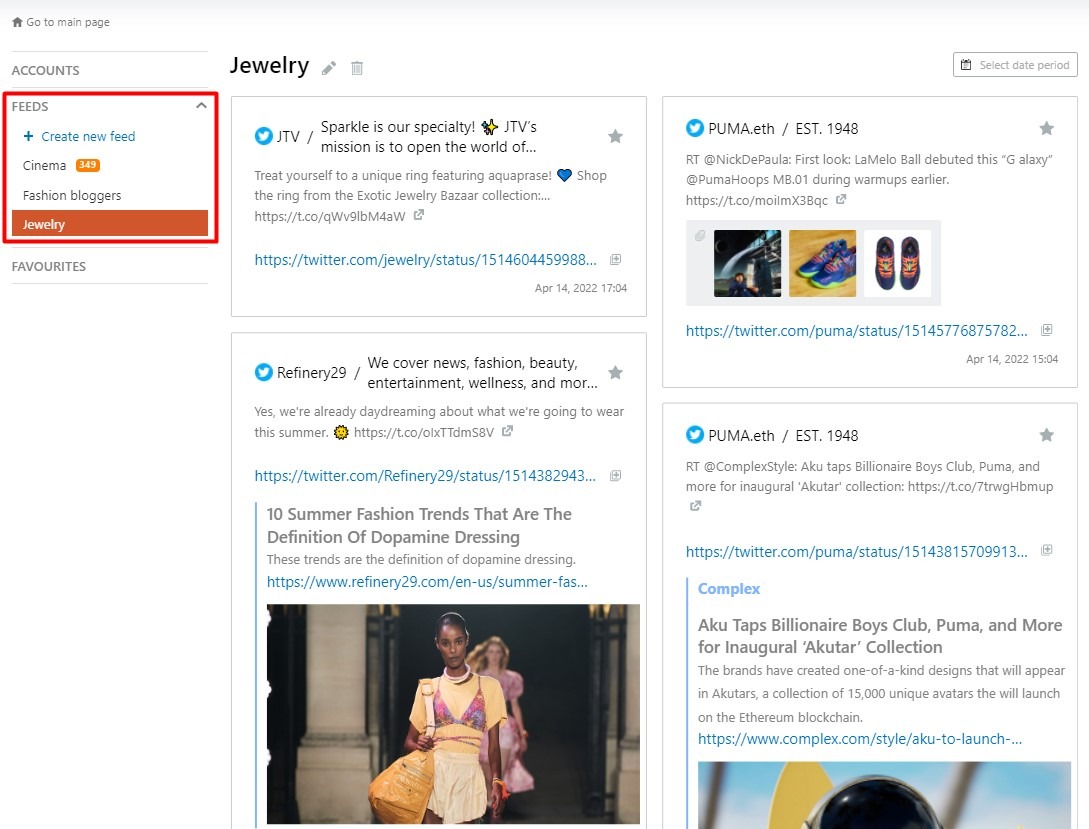Click PUMA.eth name on Akutar post
1089x829 pixels.
(x=741, y=435)
